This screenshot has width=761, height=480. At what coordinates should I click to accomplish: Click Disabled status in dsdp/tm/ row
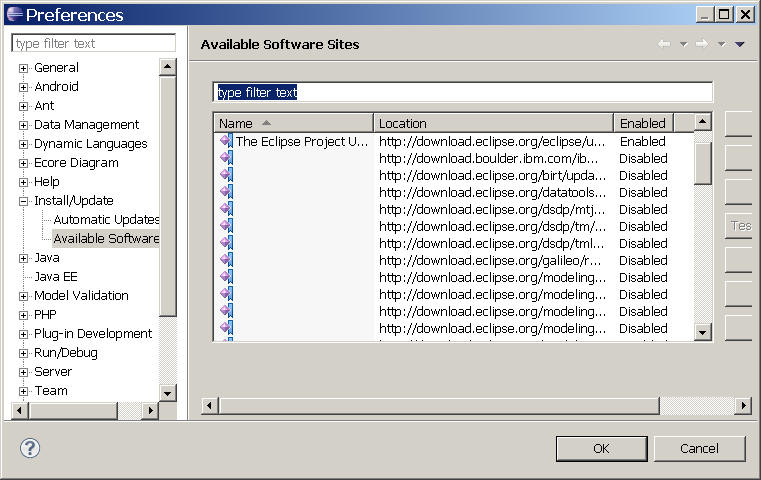coord(643,226)
